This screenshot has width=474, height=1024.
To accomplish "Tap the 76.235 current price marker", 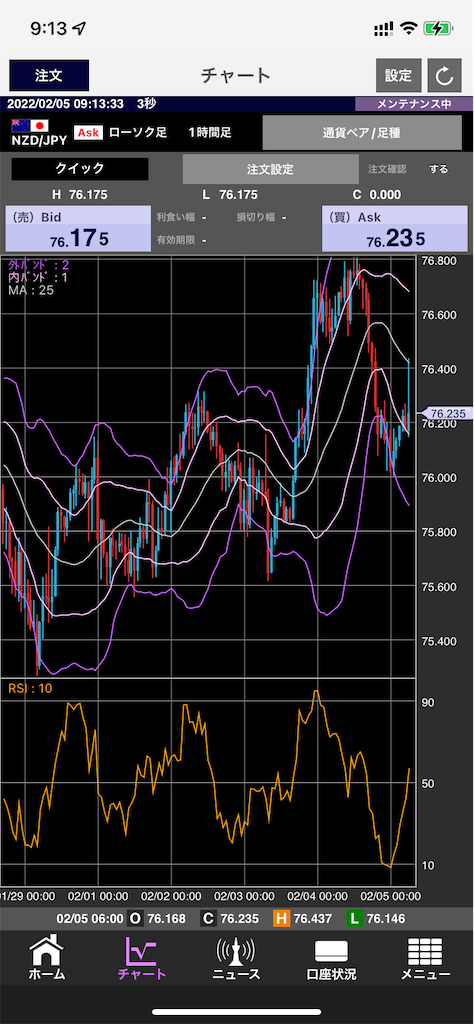I will tap(446, 413).
